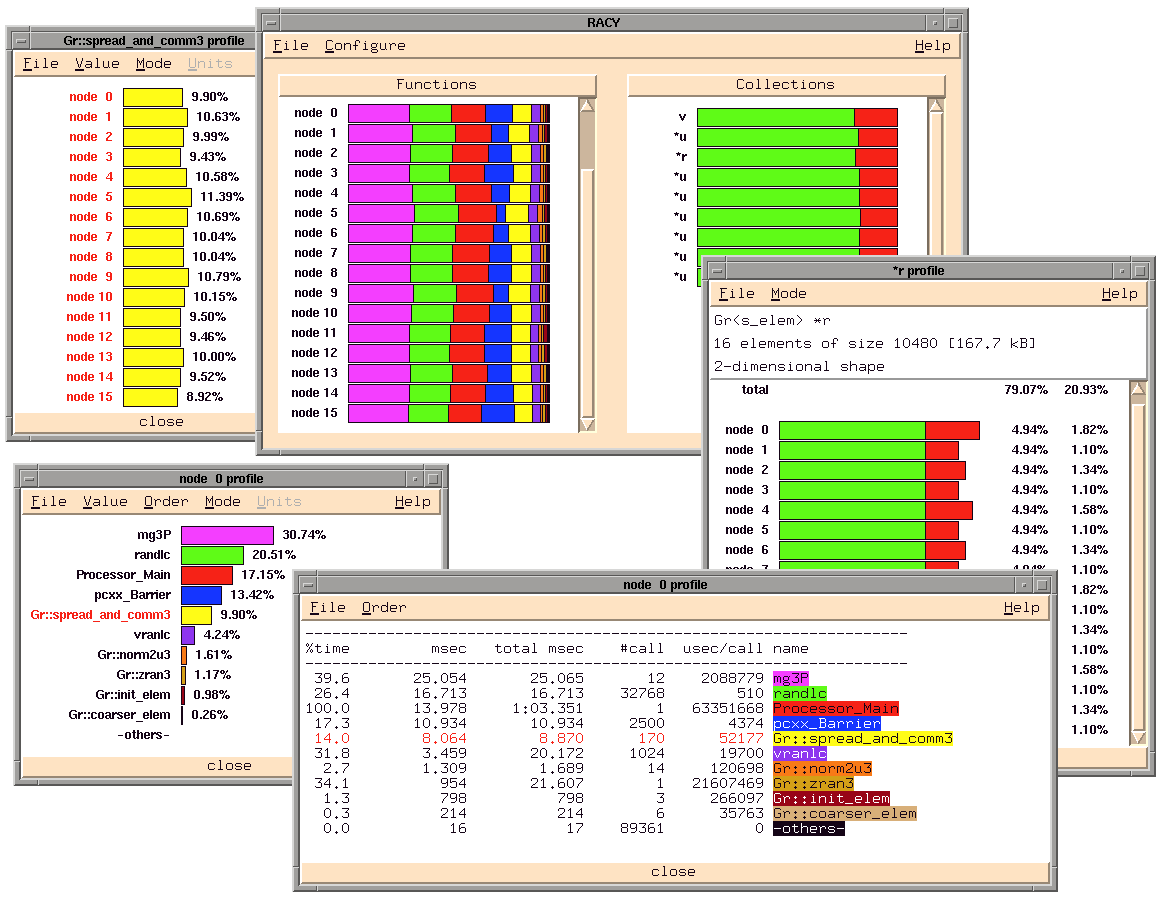Click the Functions header button

click(436, 85)
